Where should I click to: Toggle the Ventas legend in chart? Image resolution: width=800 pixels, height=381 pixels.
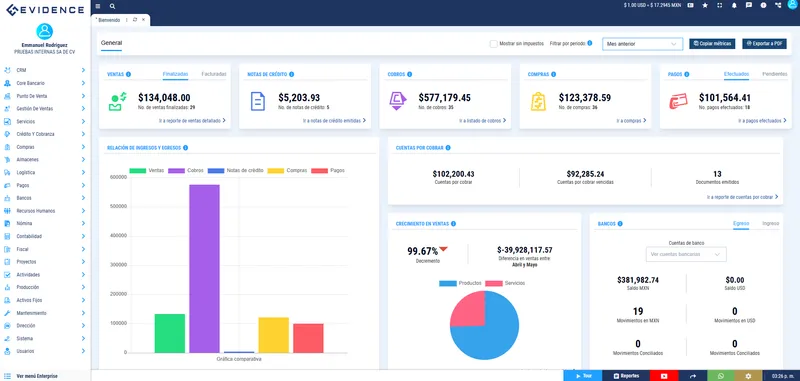pyautogui.click(x=147, y=170)
